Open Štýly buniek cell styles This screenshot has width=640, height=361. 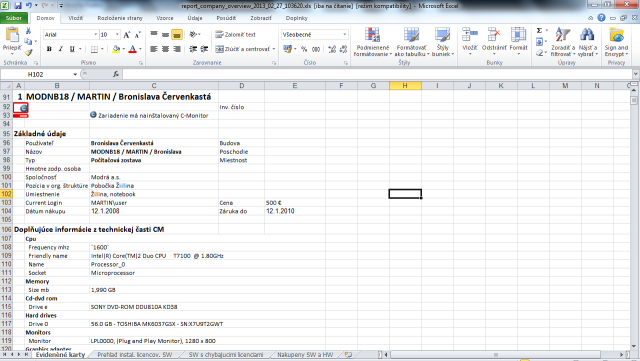point(442,42)
